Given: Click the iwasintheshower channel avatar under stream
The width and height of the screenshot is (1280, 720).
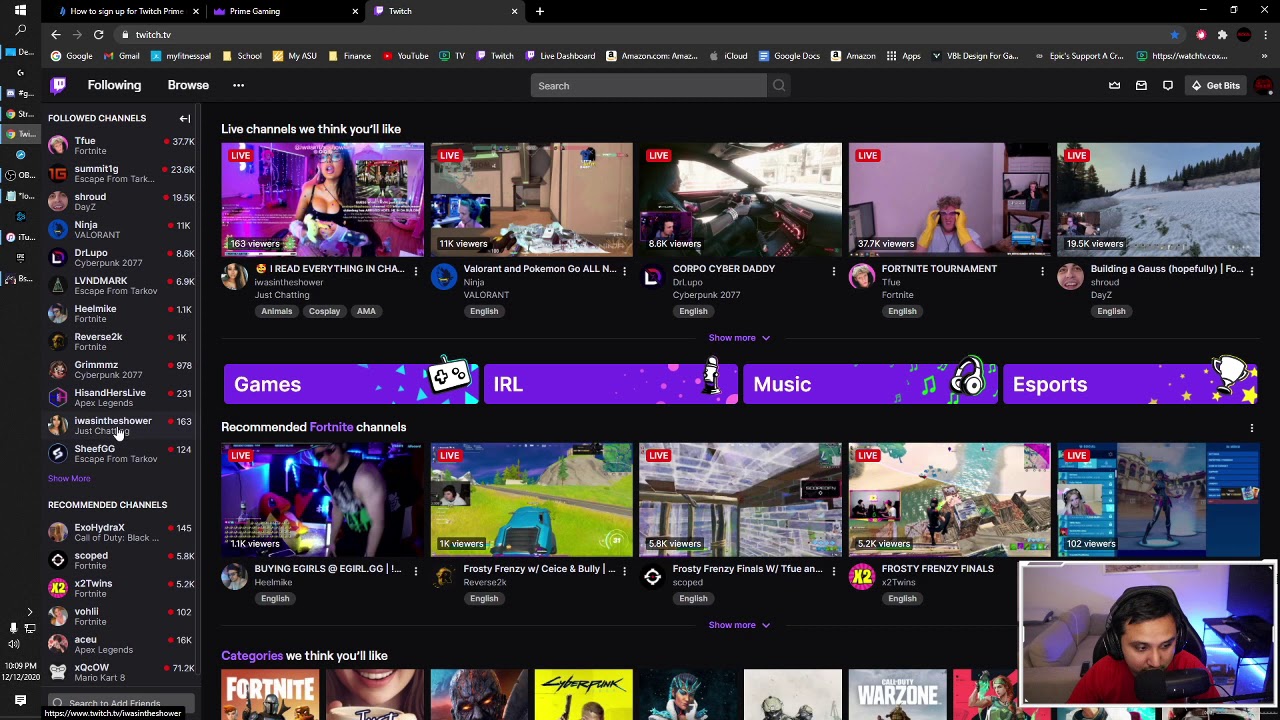Looking at the screenshot, I should click(234, 277).
